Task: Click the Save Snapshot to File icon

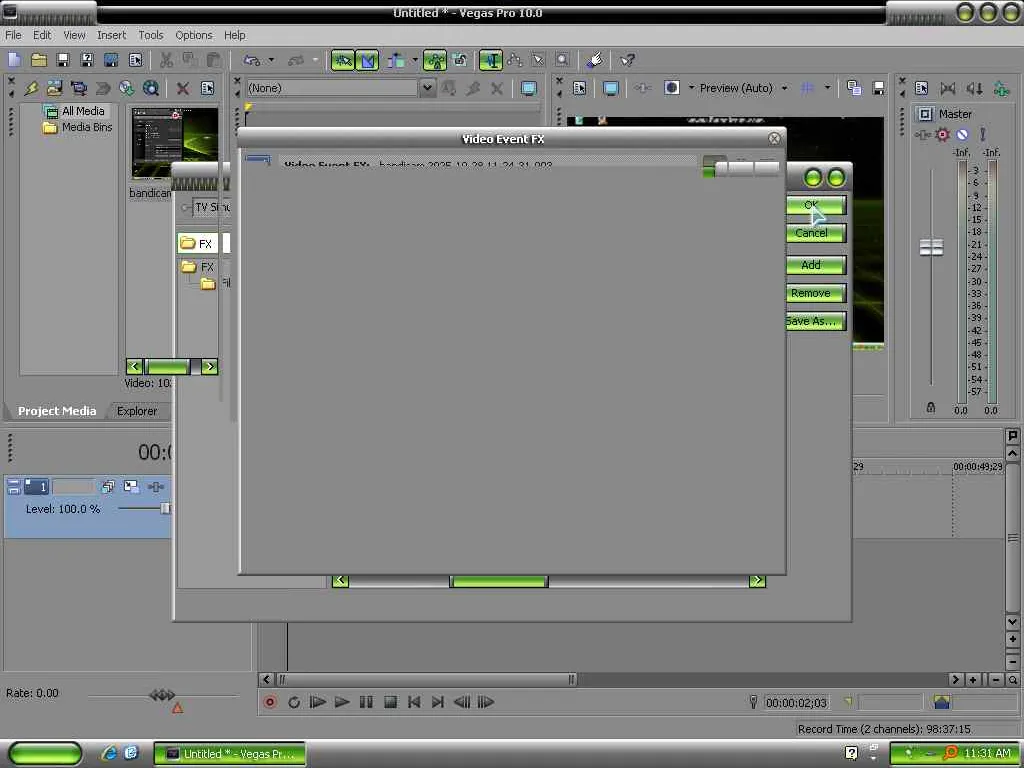Action: (878, 88)
